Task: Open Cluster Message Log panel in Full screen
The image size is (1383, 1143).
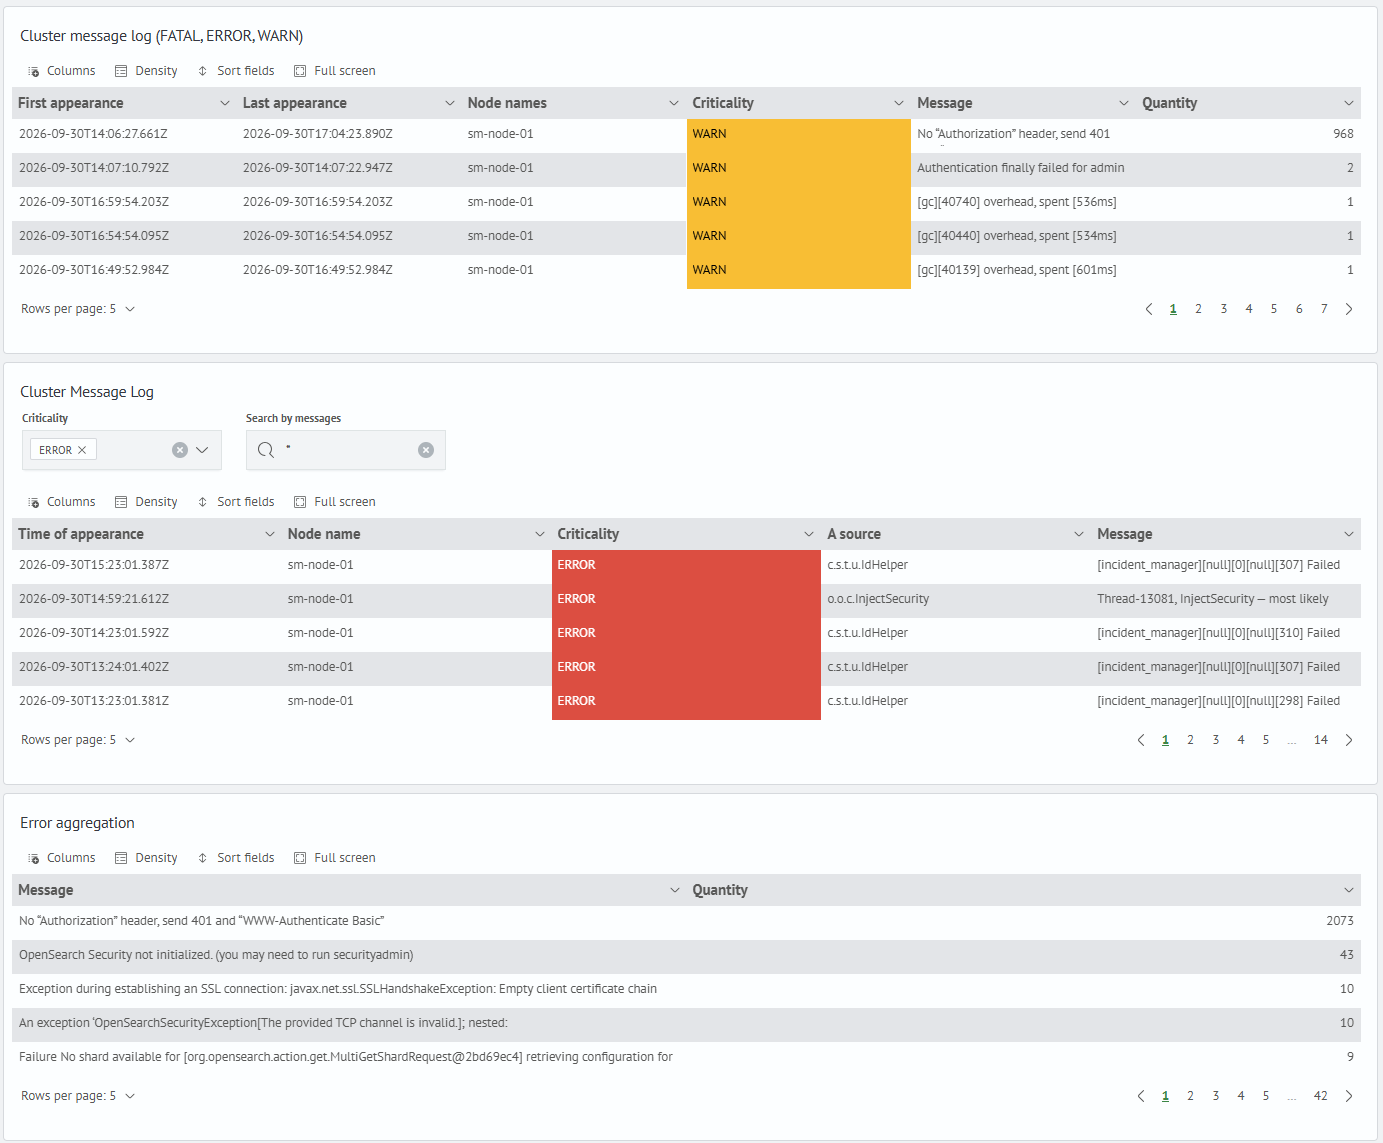Action: click(335, 502)
